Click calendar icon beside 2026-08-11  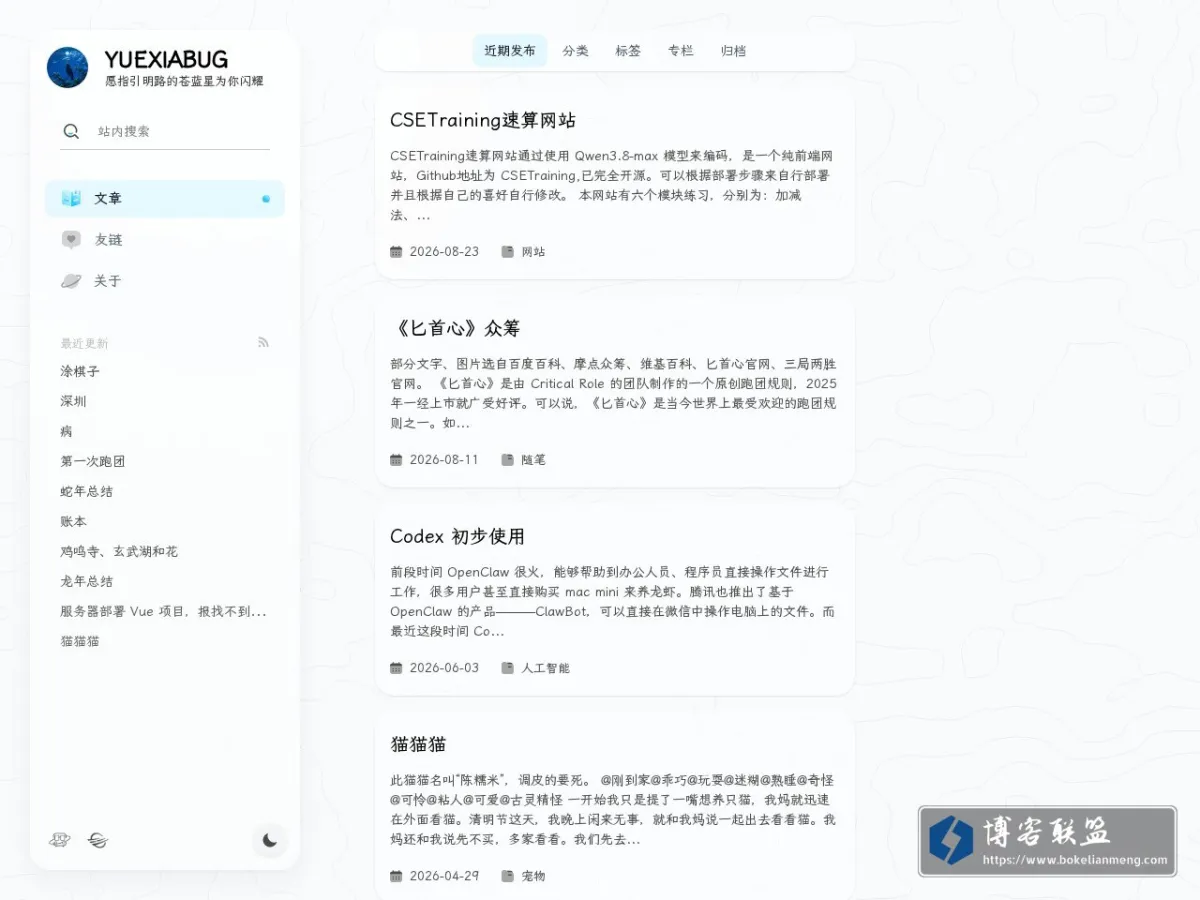(396, 460)
